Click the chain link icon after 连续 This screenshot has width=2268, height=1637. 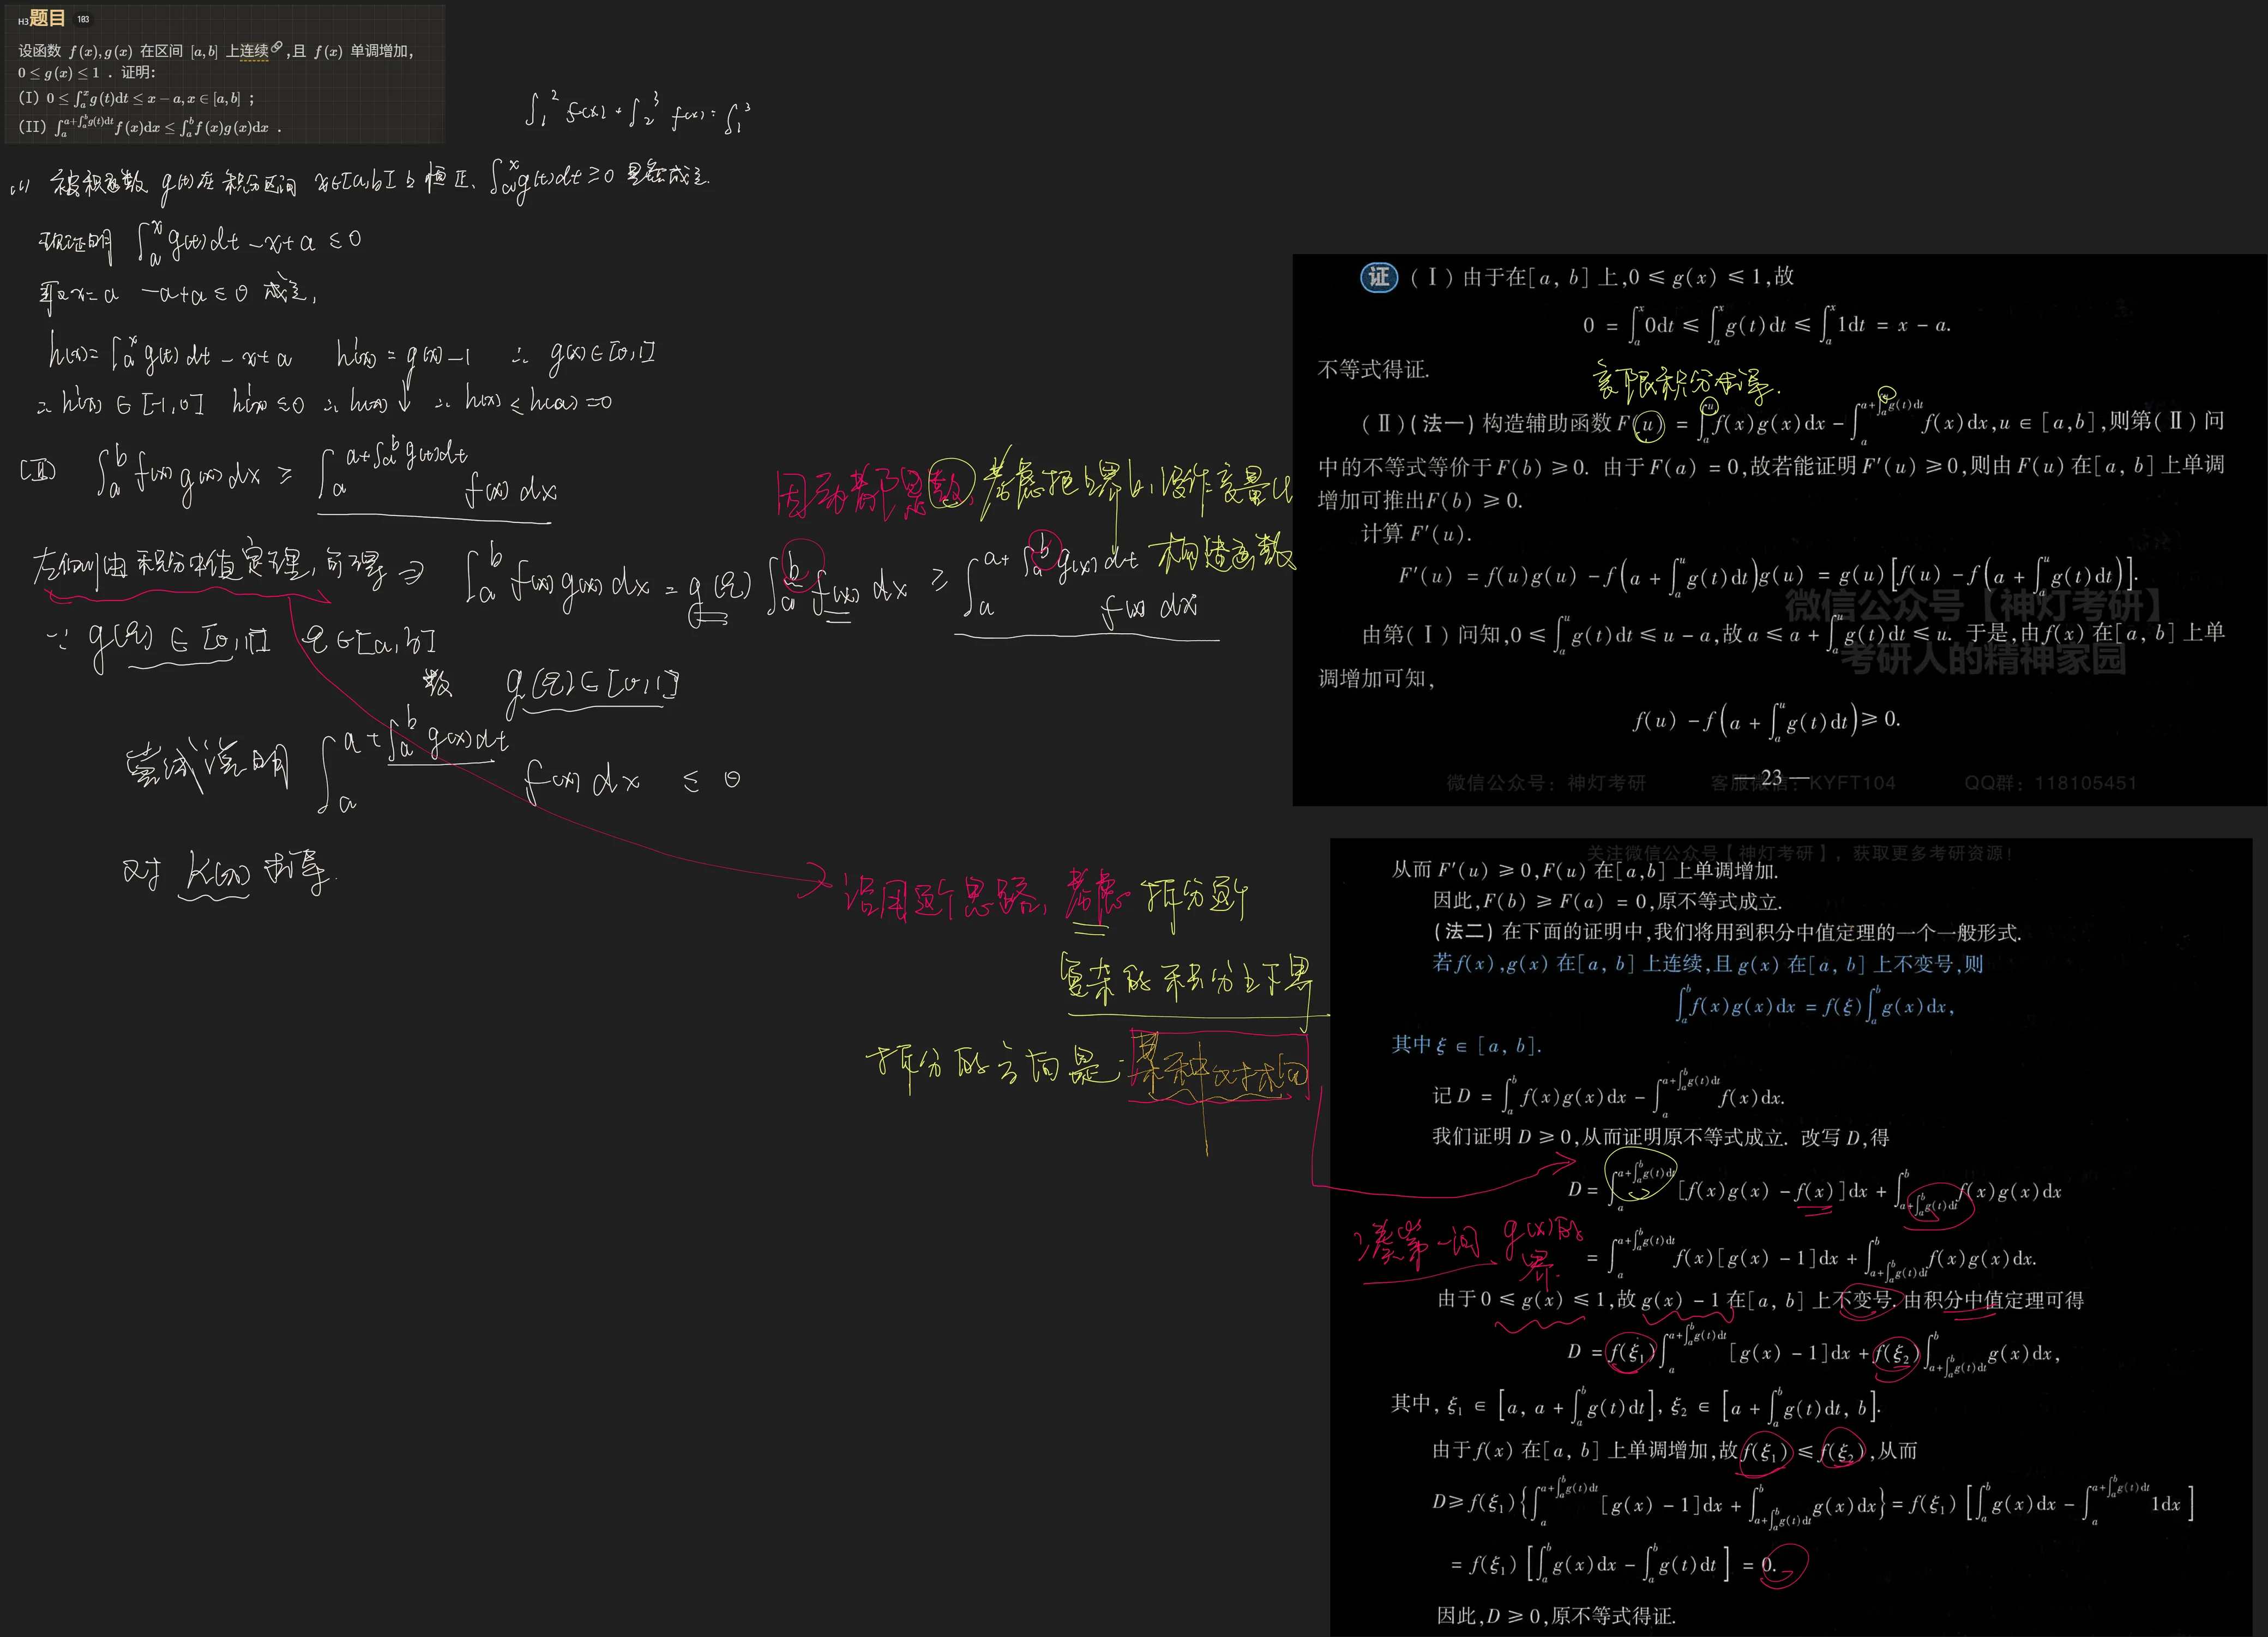click(277, 48)
